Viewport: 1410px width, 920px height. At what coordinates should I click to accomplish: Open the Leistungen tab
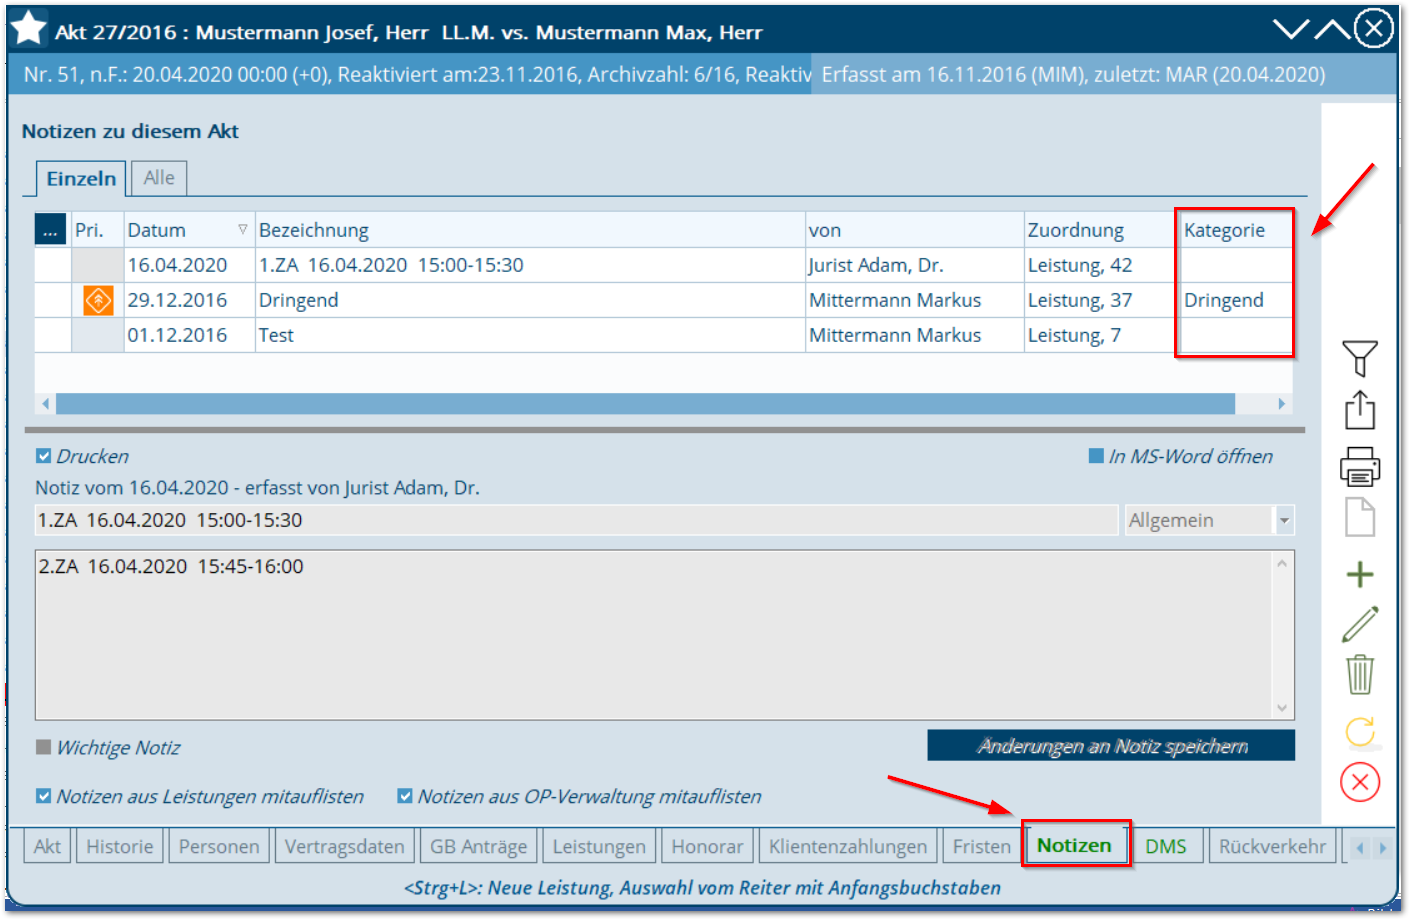pos(599,846)
